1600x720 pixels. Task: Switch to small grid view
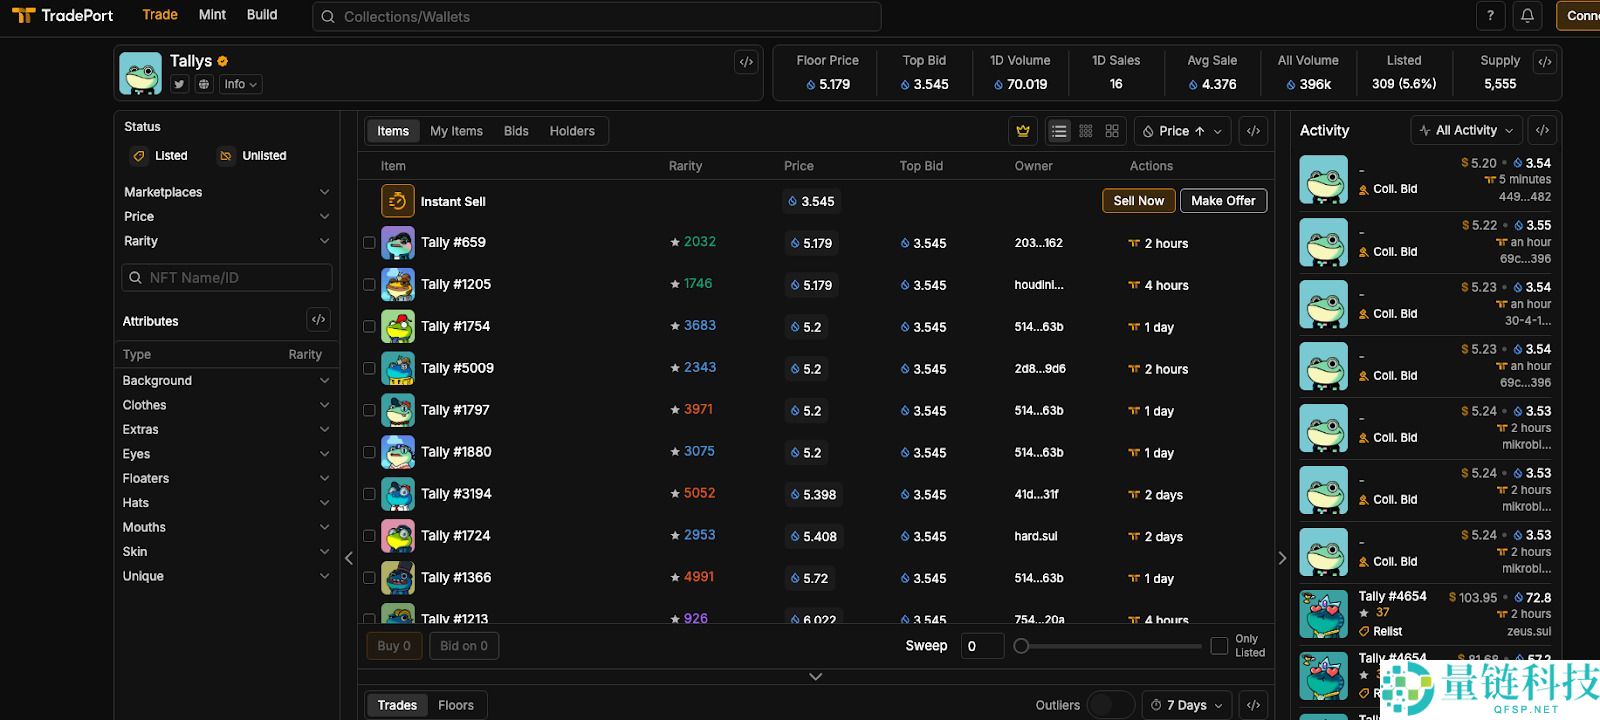(1086, 131)
